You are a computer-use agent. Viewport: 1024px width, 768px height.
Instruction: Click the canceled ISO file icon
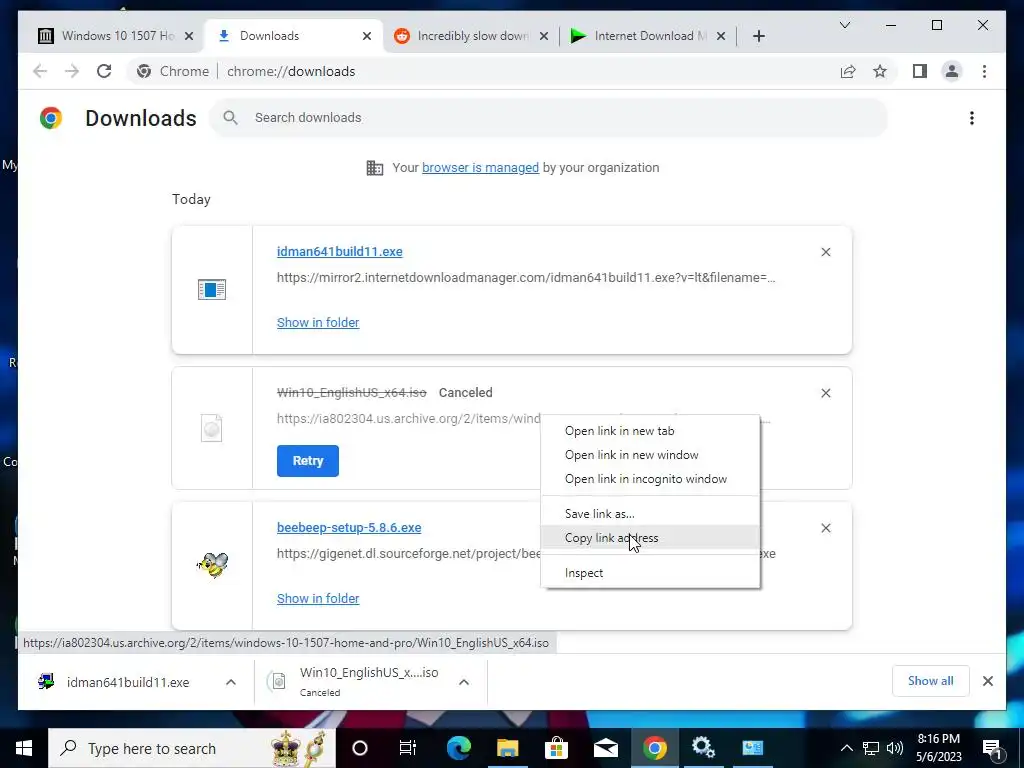click(x=212, y=428)
